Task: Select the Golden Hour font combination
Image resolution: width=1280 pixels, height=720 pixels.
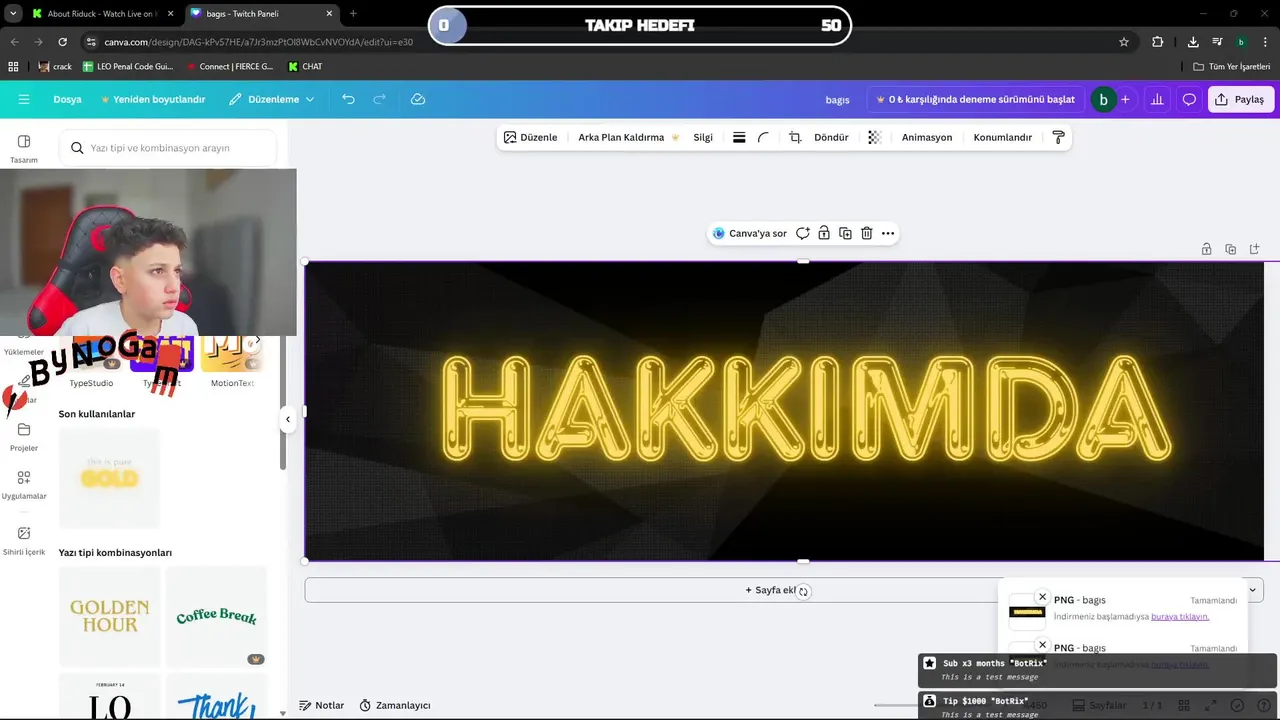Action: point(109,616)
